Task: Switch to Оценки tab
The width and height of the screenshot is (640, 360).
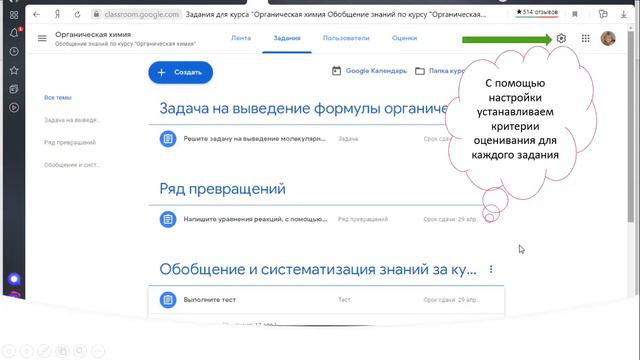Action: [x=404, y=38]
